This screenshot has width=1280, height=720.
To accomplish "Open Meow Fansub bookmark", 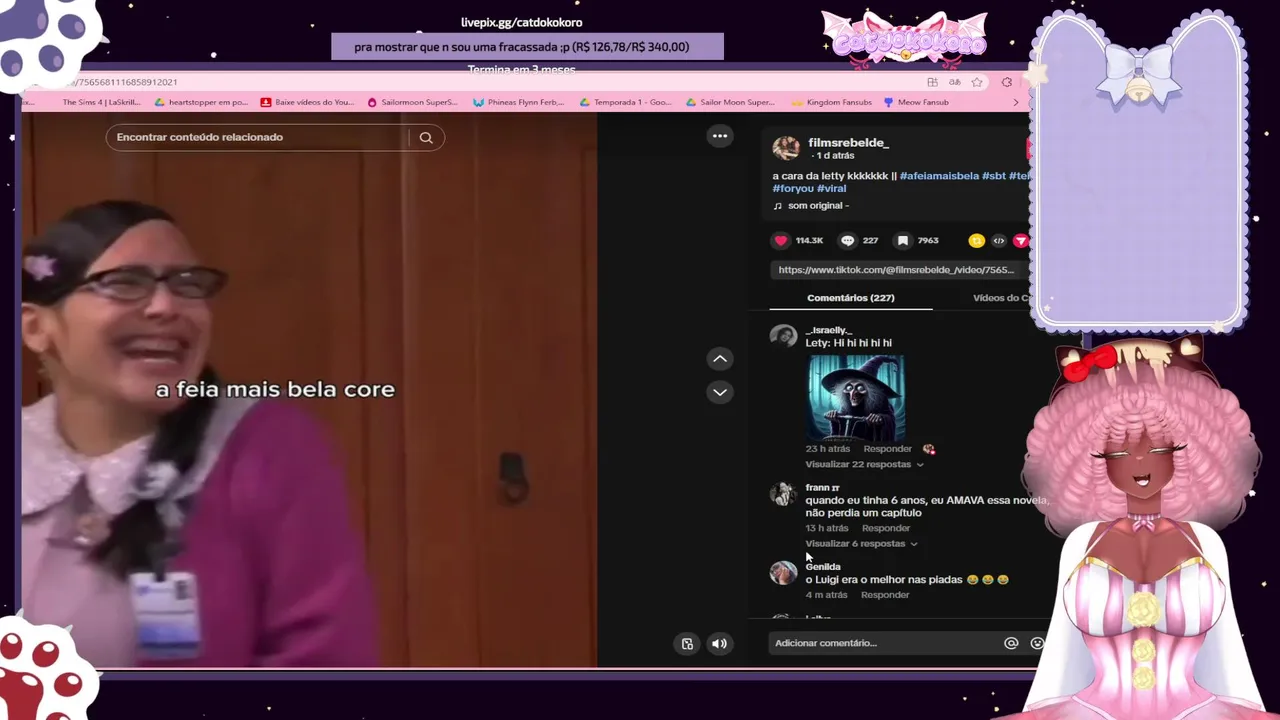I will tap(916, 102).
